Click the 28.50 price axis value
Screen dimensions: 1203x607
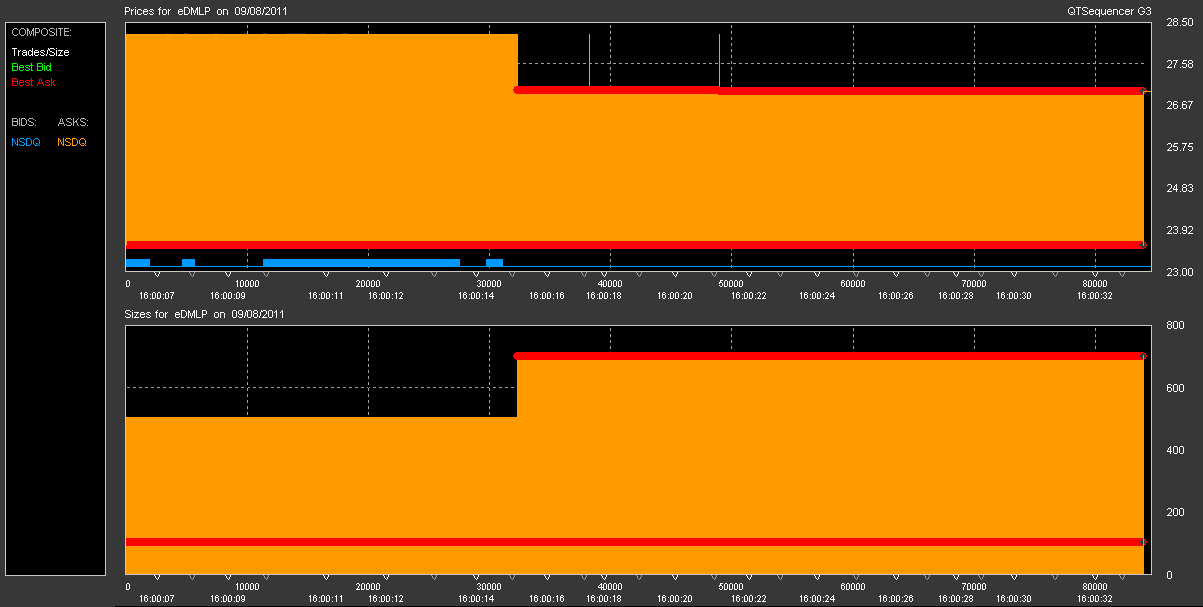(1181, 24)
